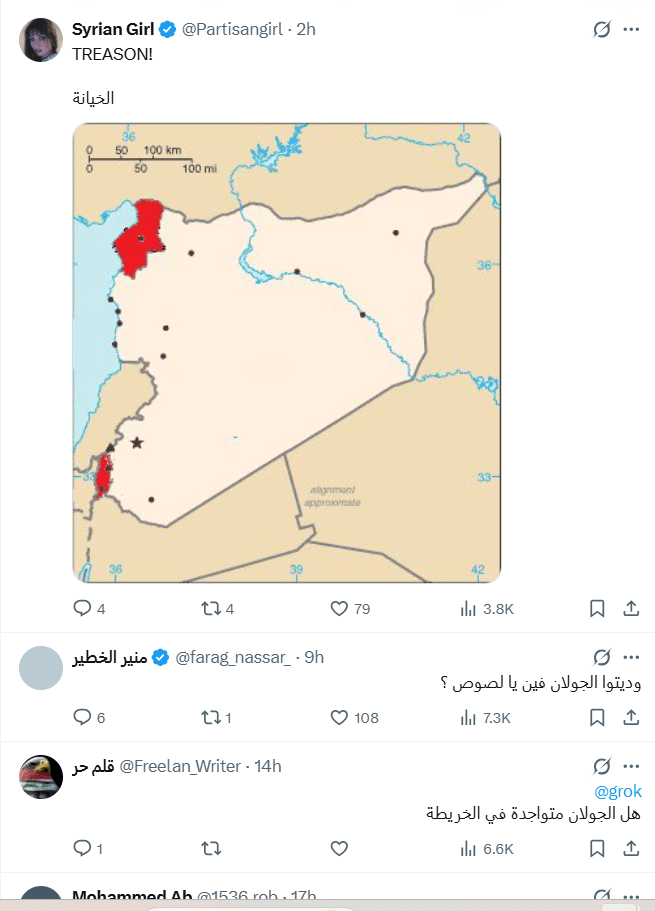
Task: Bookmark the @Freelan_Writer reply
Action: coord(597,848)
